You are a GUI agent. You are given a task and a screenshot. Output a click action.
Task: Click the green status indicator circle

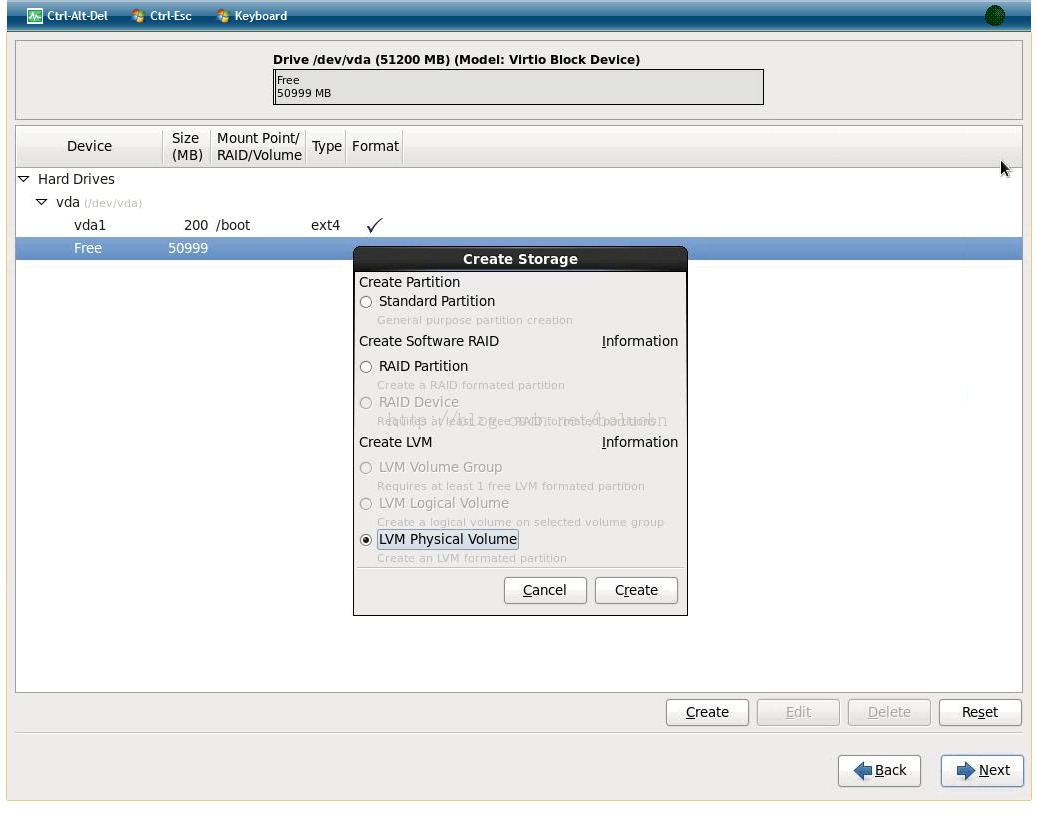click(994, 15)
